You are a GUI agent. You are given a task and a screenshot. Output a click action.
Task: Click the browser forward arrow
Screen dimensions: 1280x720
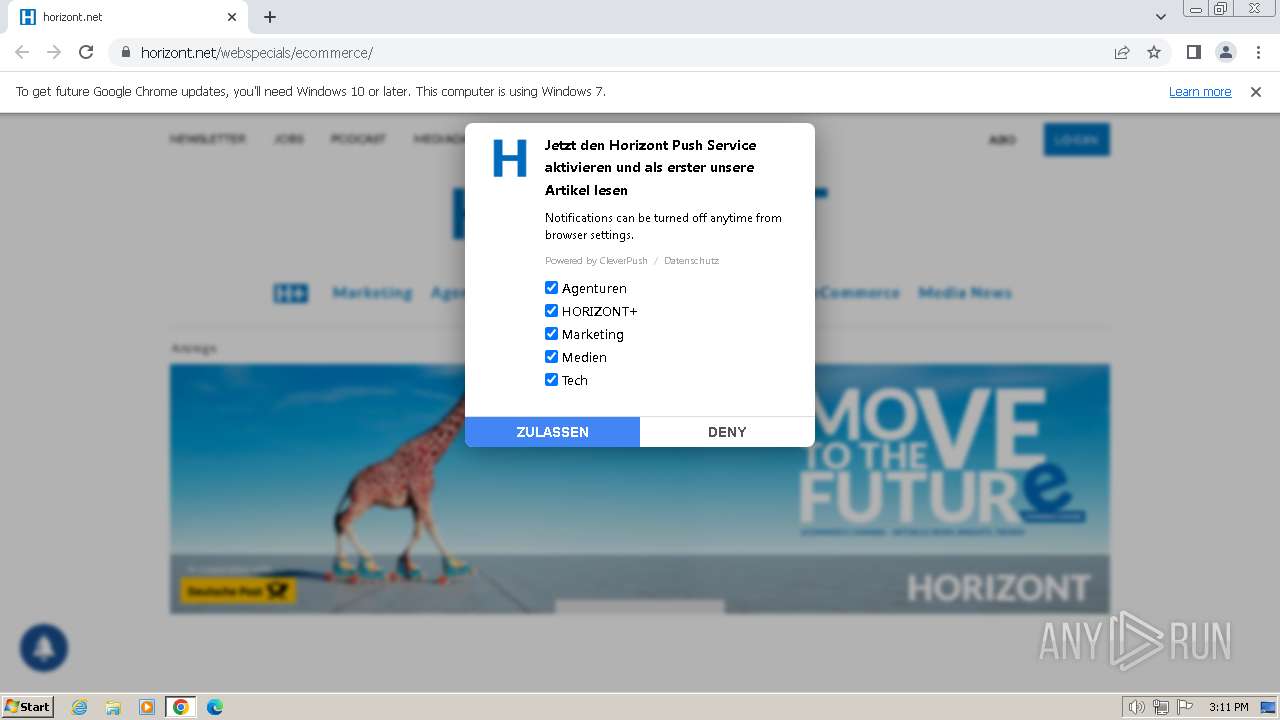point(54,52)
